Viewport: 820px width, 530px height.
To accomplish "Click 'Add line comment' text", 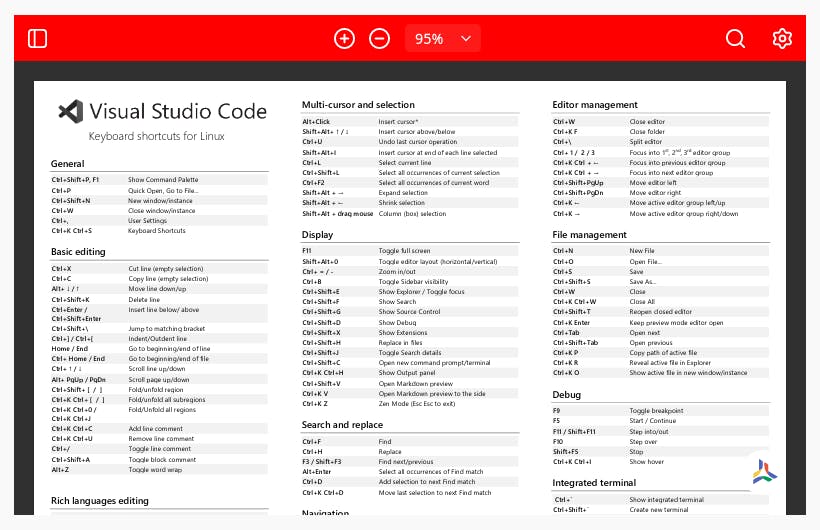I will [156, 428].
